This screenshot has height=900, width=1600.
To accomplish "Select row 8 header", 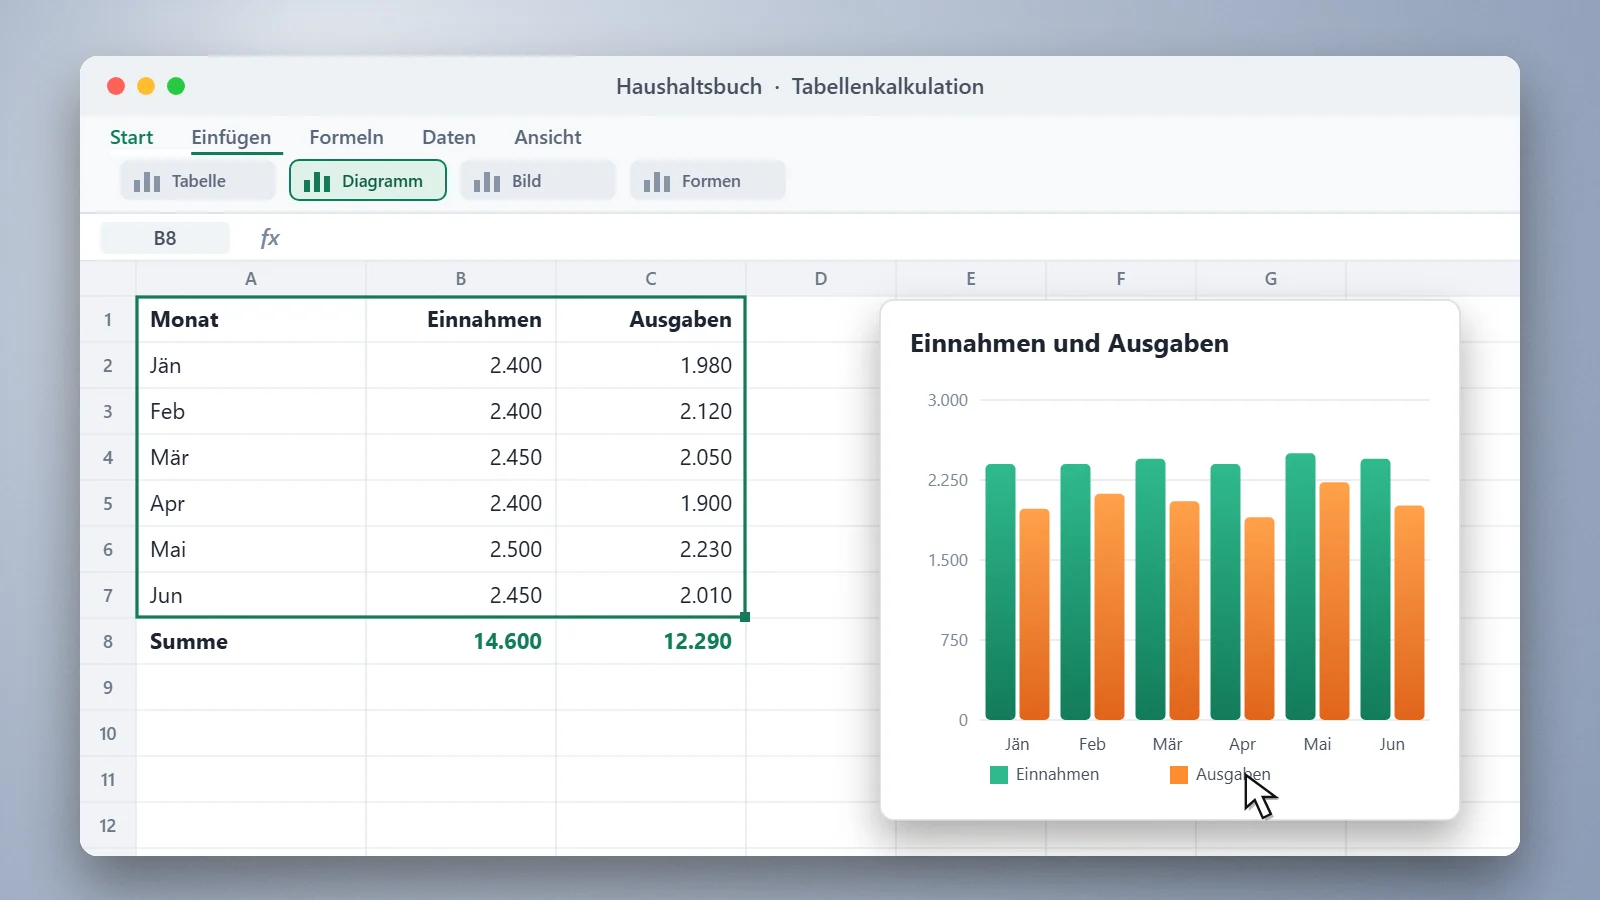I will coord(108,642).
